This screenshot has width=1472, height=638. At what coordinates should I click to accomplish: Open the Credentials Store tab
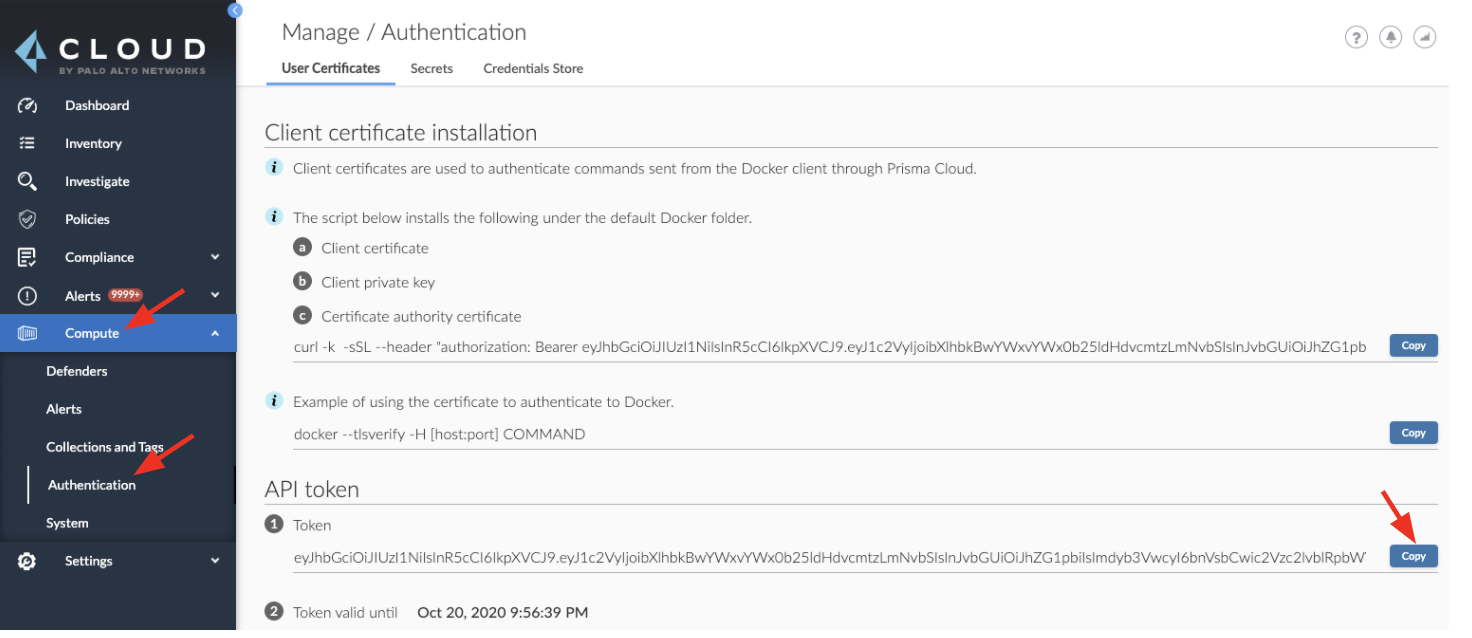point(533,68)
